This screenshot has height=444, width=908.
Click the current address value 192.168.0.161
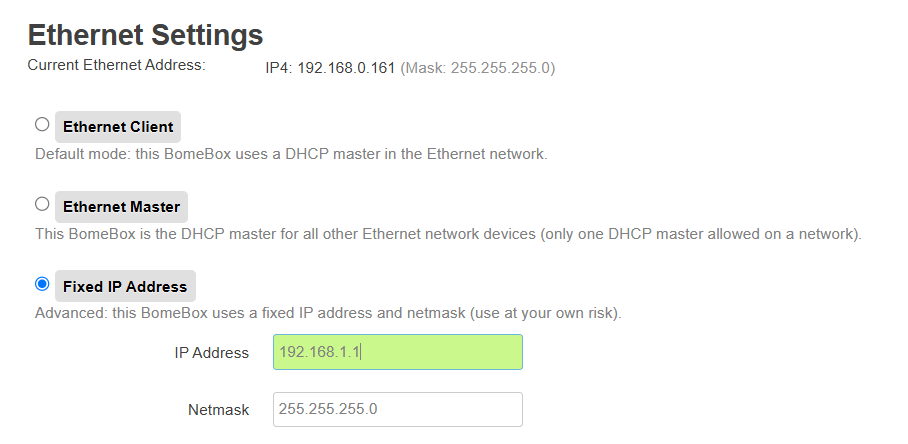[346, 68]
